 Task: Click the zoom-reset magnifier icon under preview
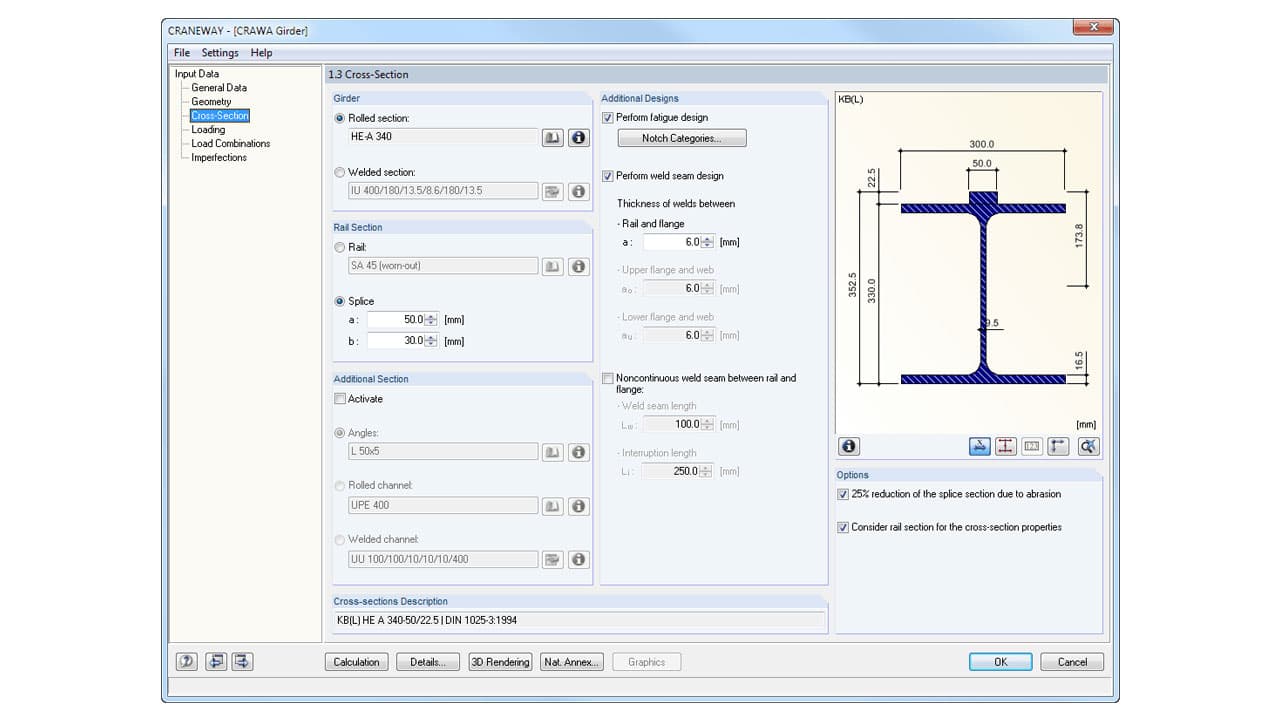click(x=1088, y=447)
